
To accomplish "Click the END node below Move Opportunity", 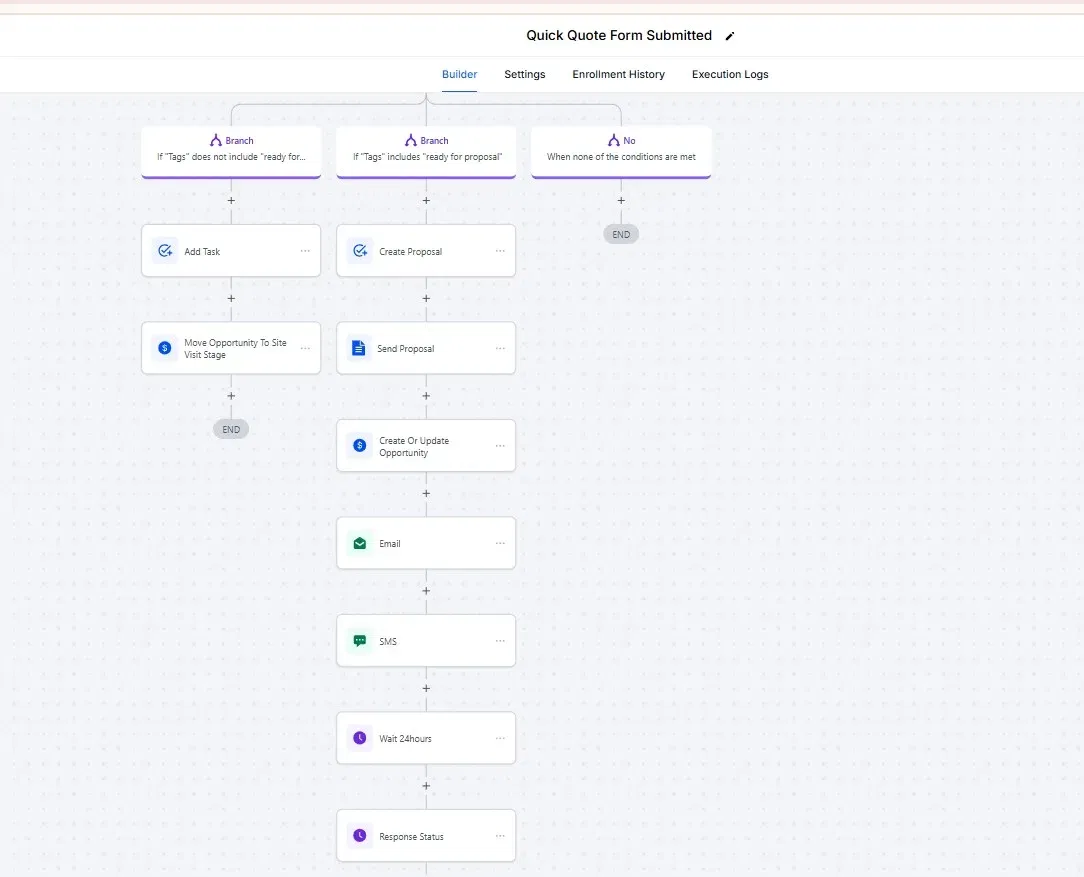I will (x=231, y=429).
